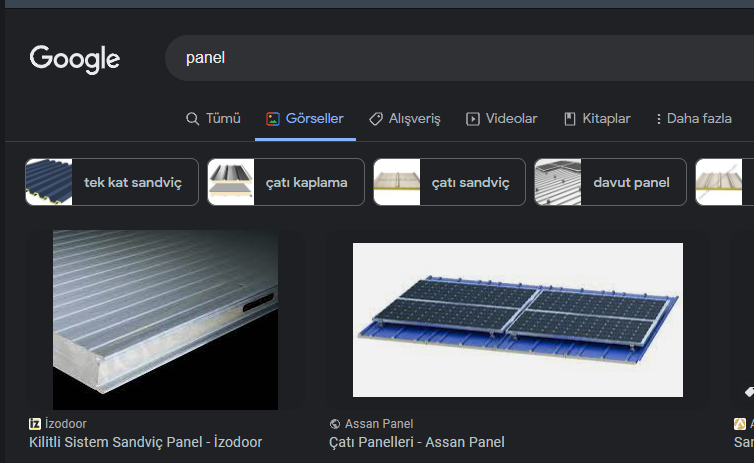Open the Tümü search tab
Image resolution: width=754 pixels, height=463 pixels.
[213, 119]
